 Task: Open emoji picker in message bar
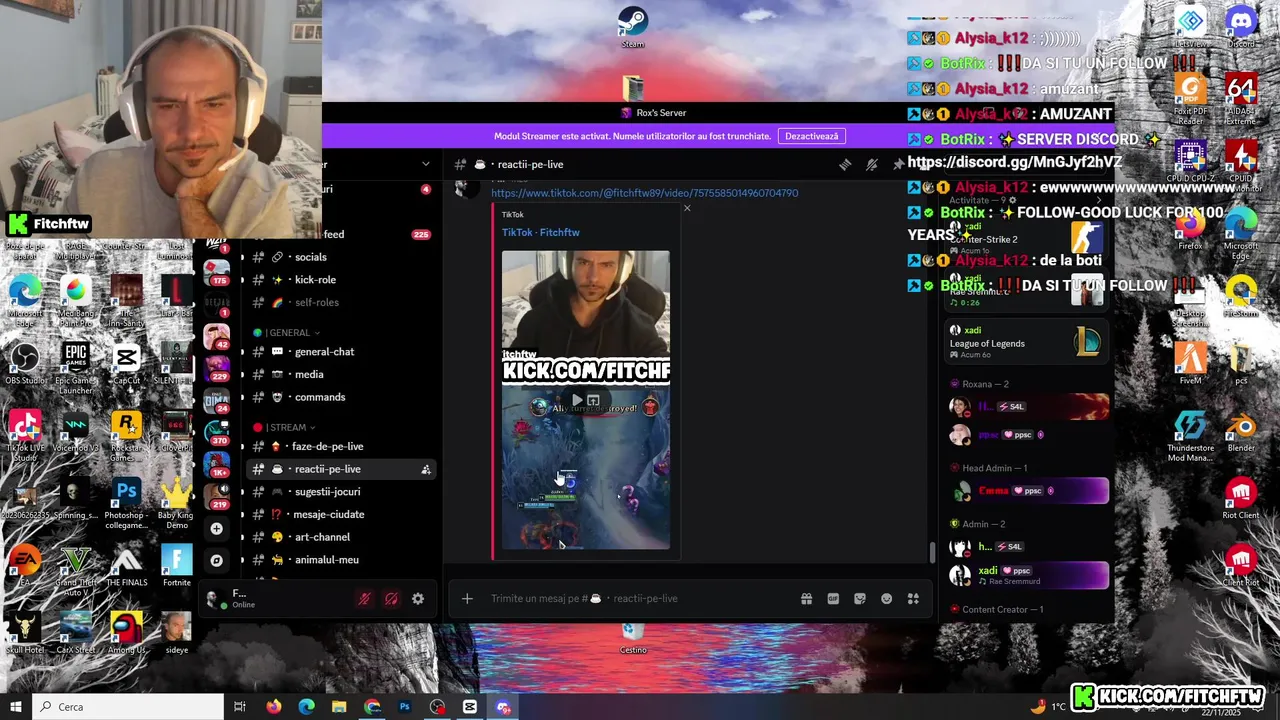[886, 599]
